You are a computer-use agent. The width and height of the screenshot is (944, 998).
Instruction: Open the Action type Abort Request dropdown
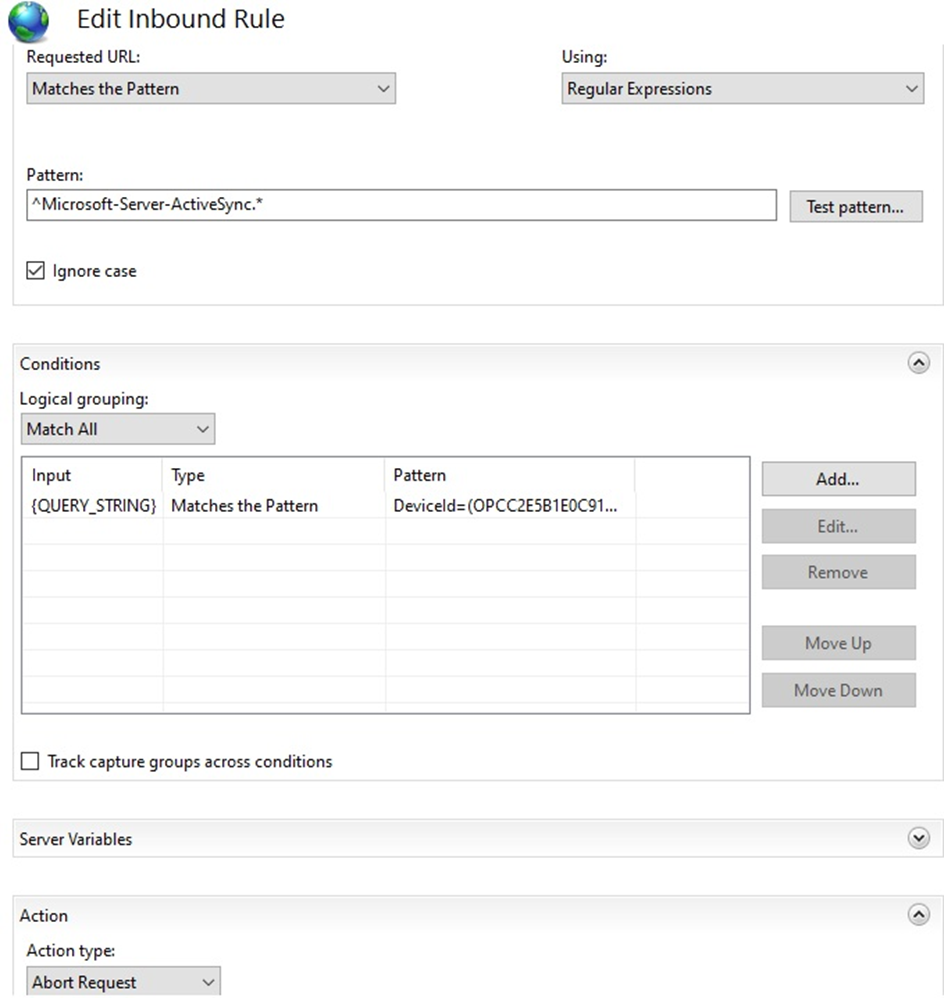click(x=123, y=981)
